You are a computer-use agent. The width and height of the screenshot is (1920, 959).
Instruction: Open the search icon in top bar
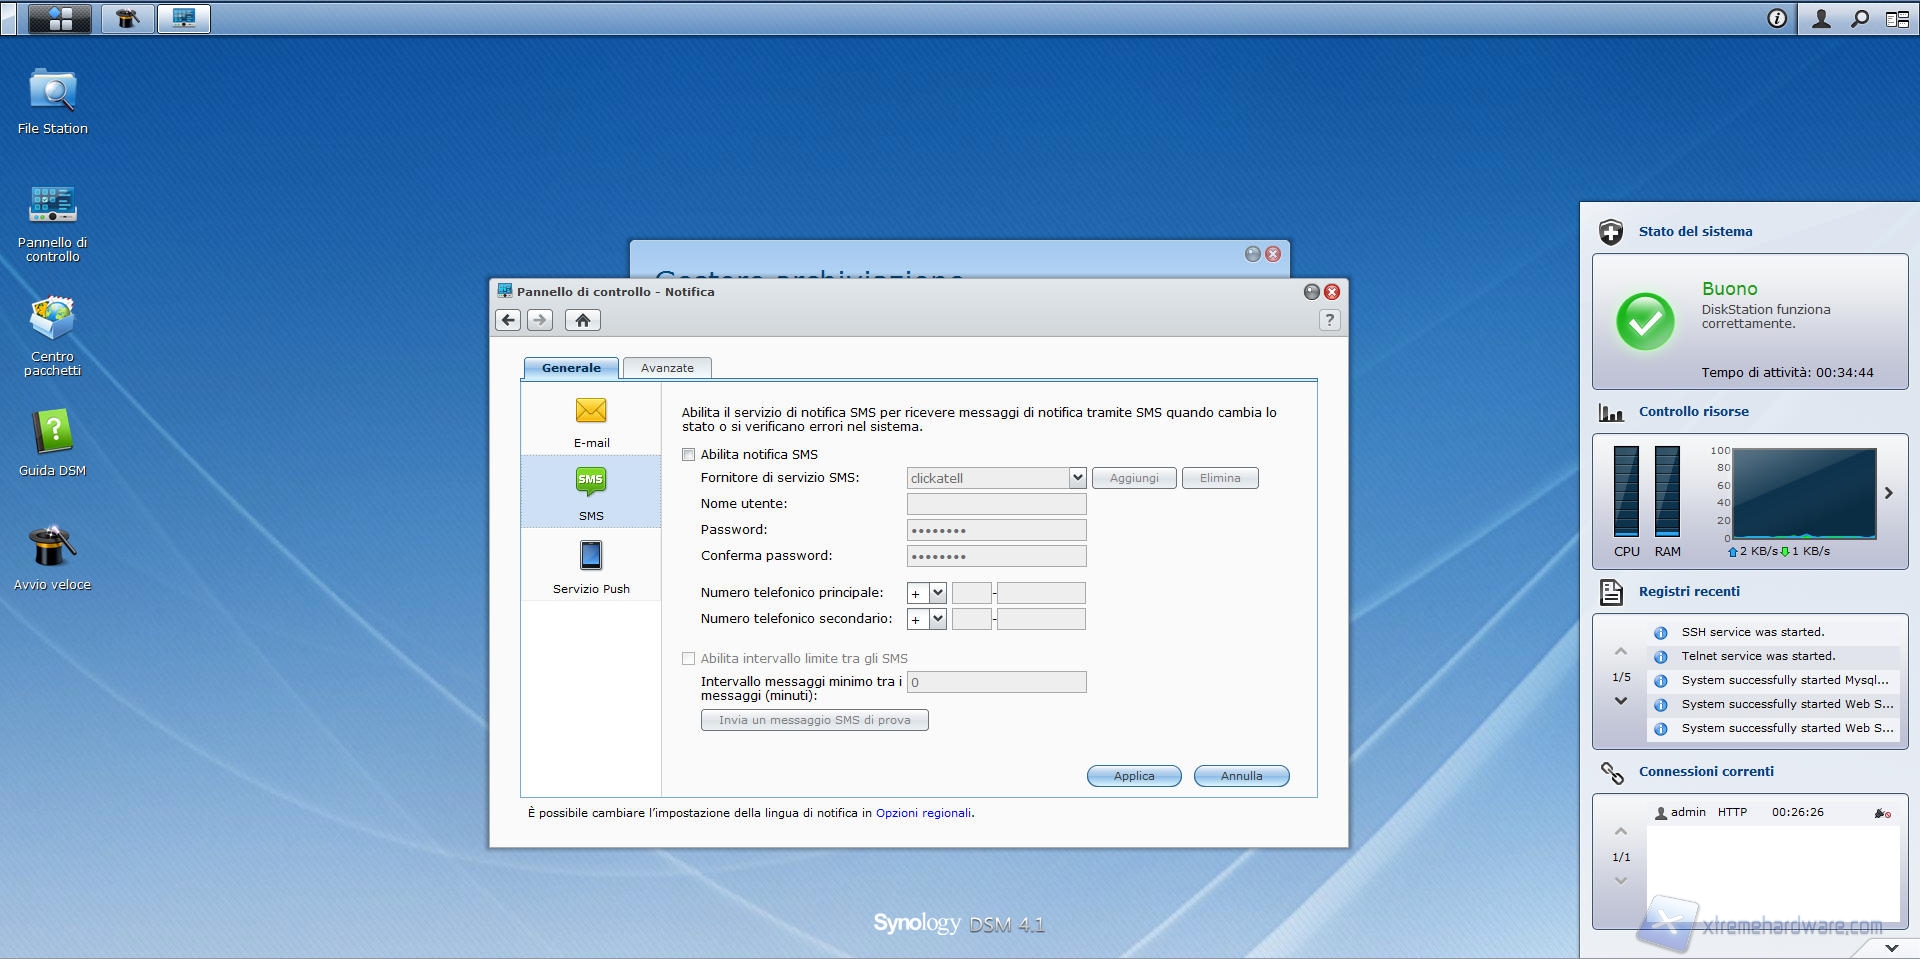(1859, 18)
